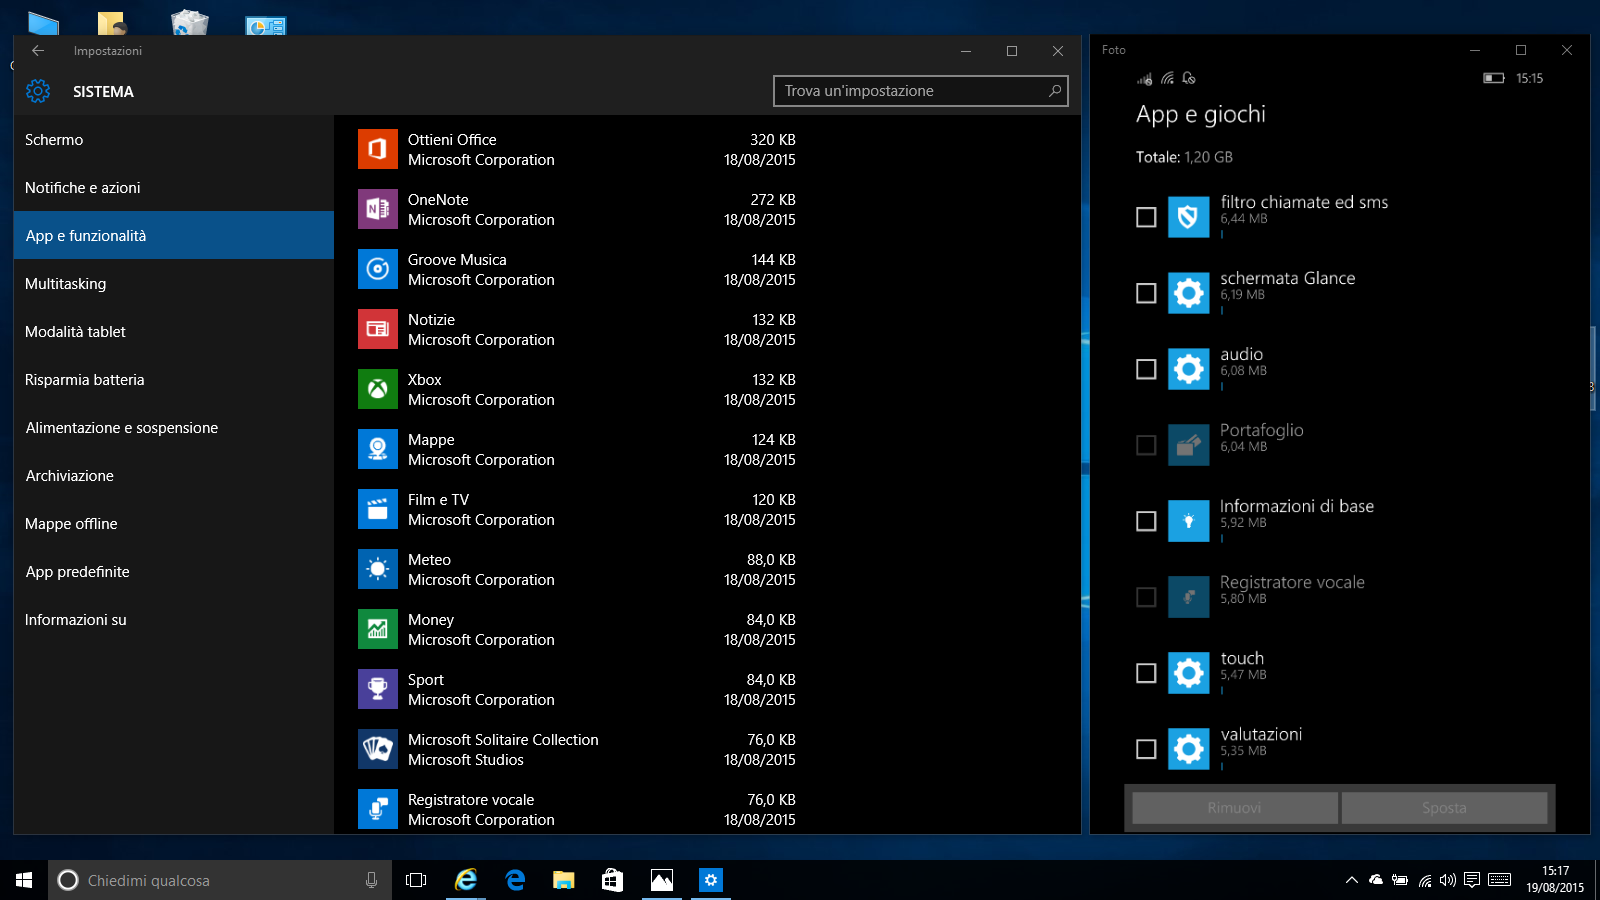
Task: Launch Microsoft Edge from the taskbar
Action: click(516, 880)
